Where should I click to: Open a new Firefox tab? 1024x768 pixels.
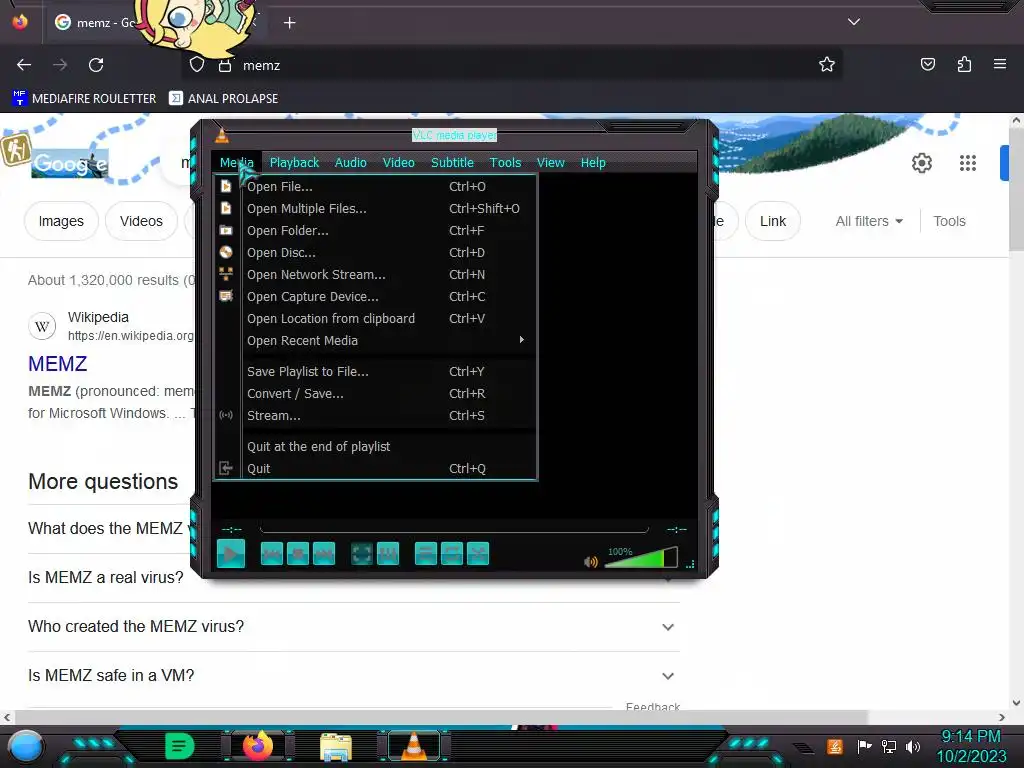(x=289, y=23)
